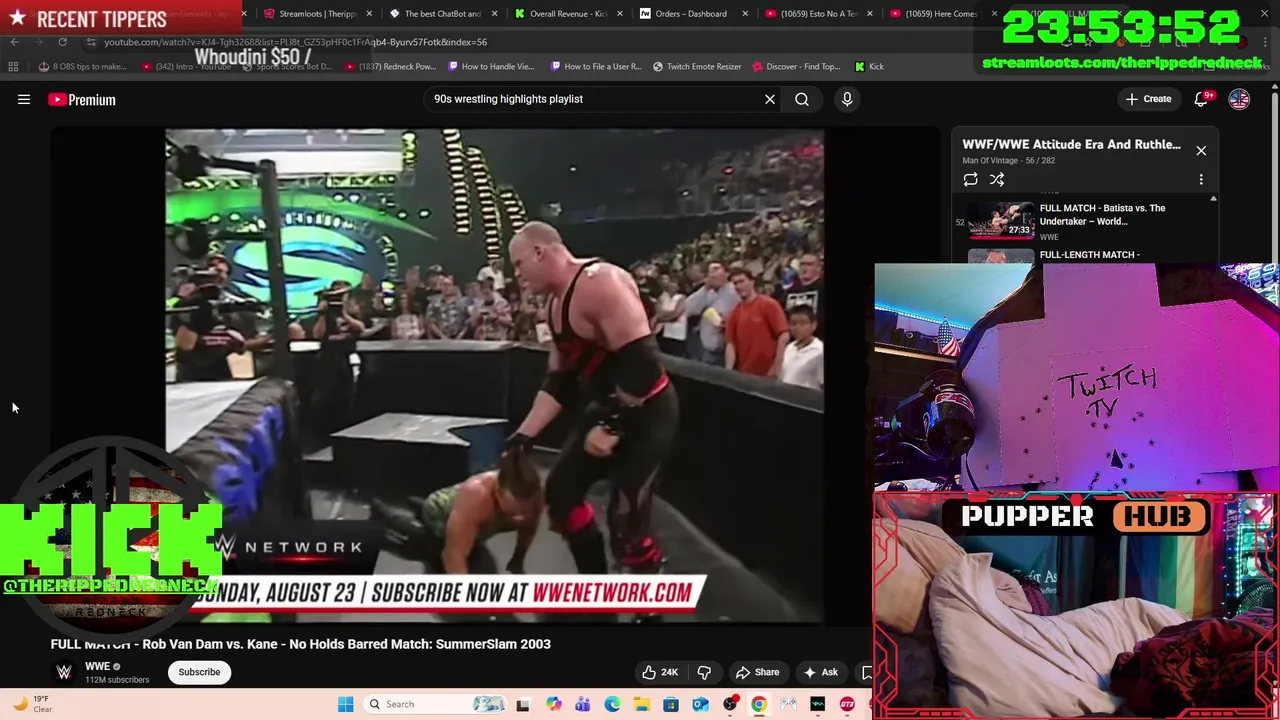Open OBS Studio from the taskbar
Image resolution: width=1280 pixels, height=720 pixels.
coord(730,704)
